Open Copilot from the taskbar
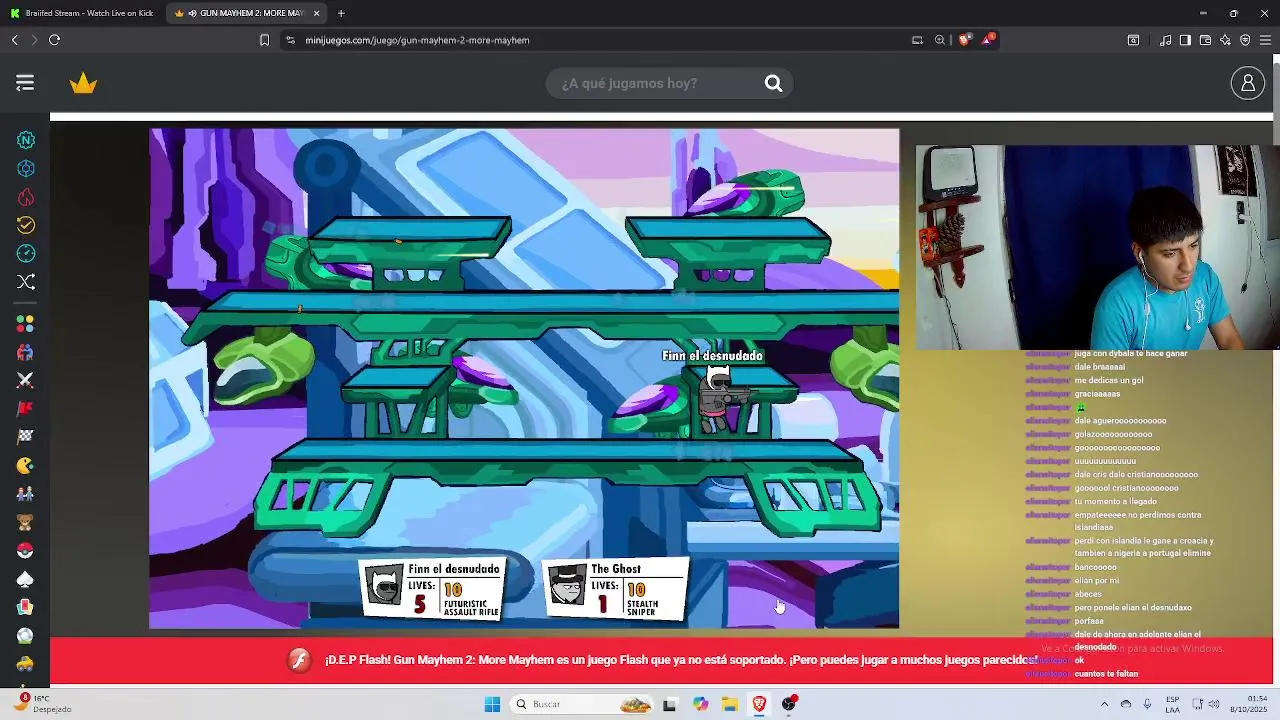 (x=700, y=704)
